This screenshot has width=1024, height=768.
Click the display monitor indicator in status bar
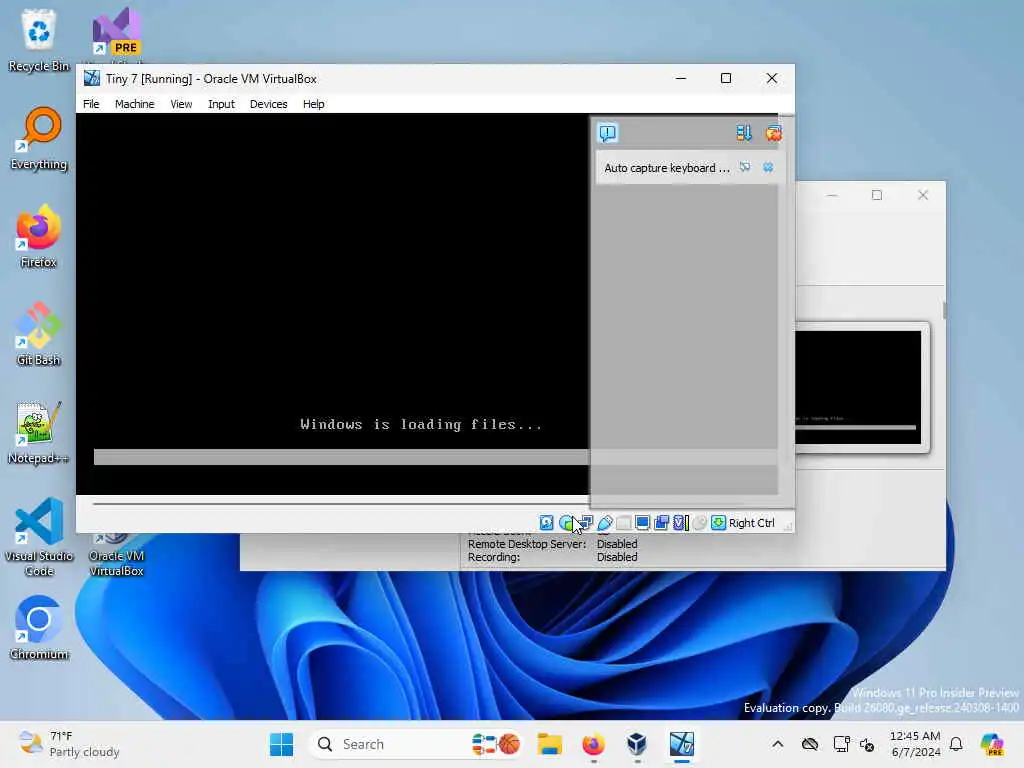pyautogui.click(x=643, y=522)
